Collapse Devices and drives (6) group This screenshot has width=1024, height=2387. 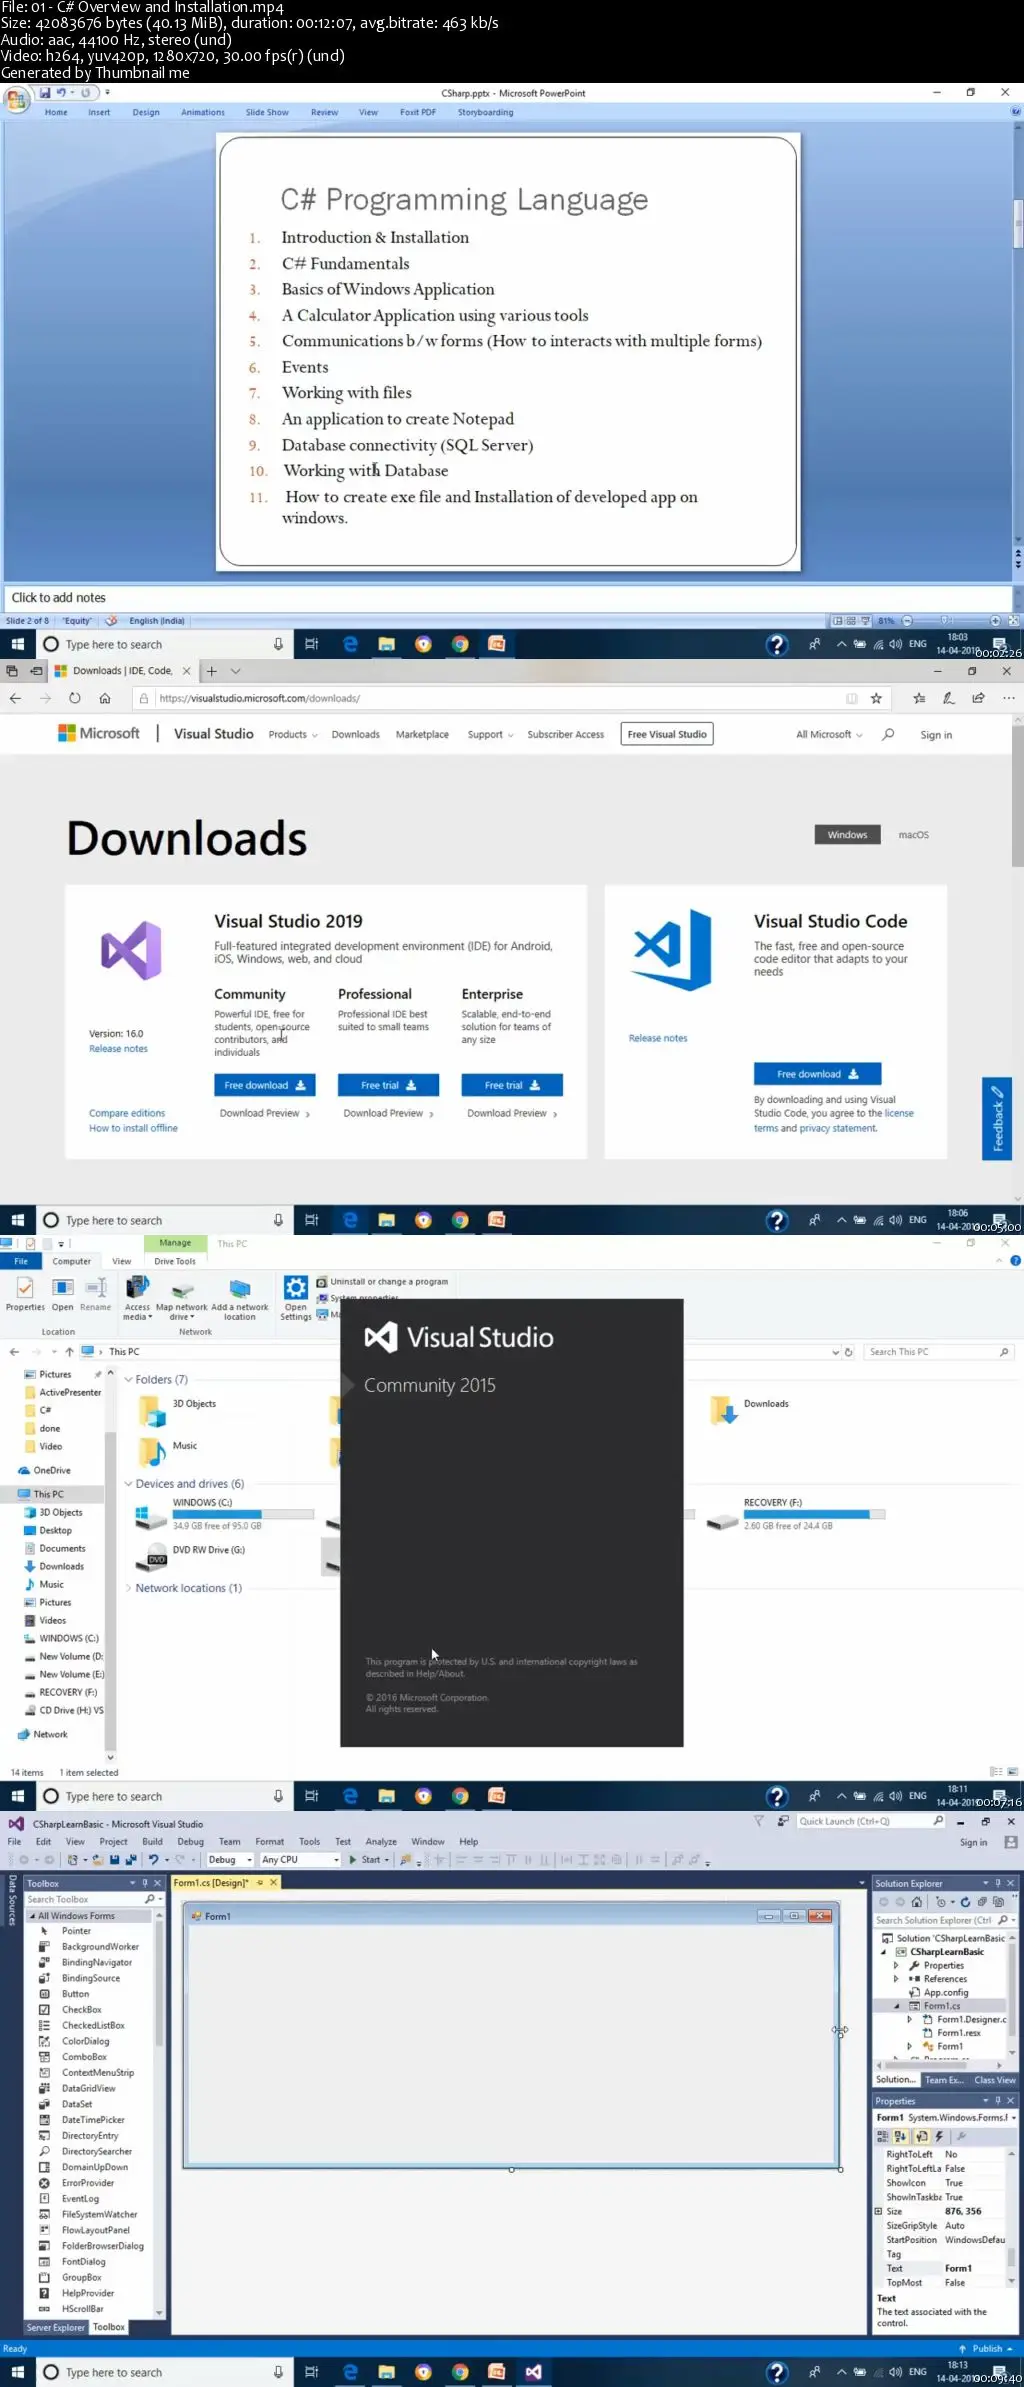[128, 1484]
